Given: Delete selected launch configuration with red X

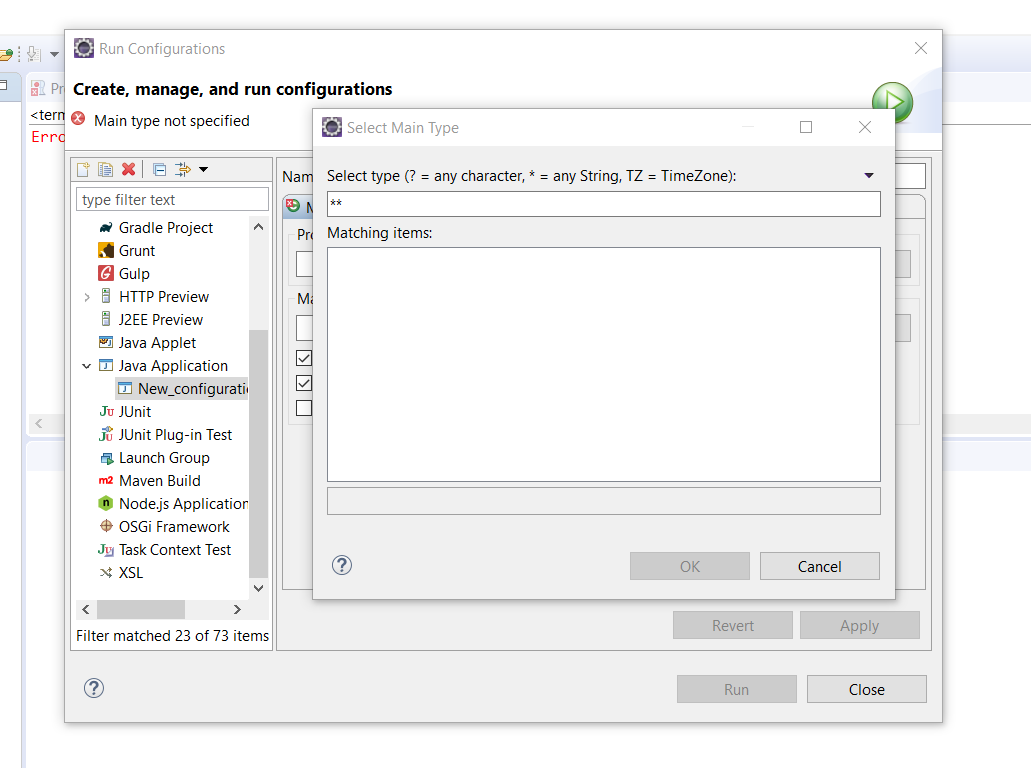Looking at the screenshot, I should [x=128, y=170].
